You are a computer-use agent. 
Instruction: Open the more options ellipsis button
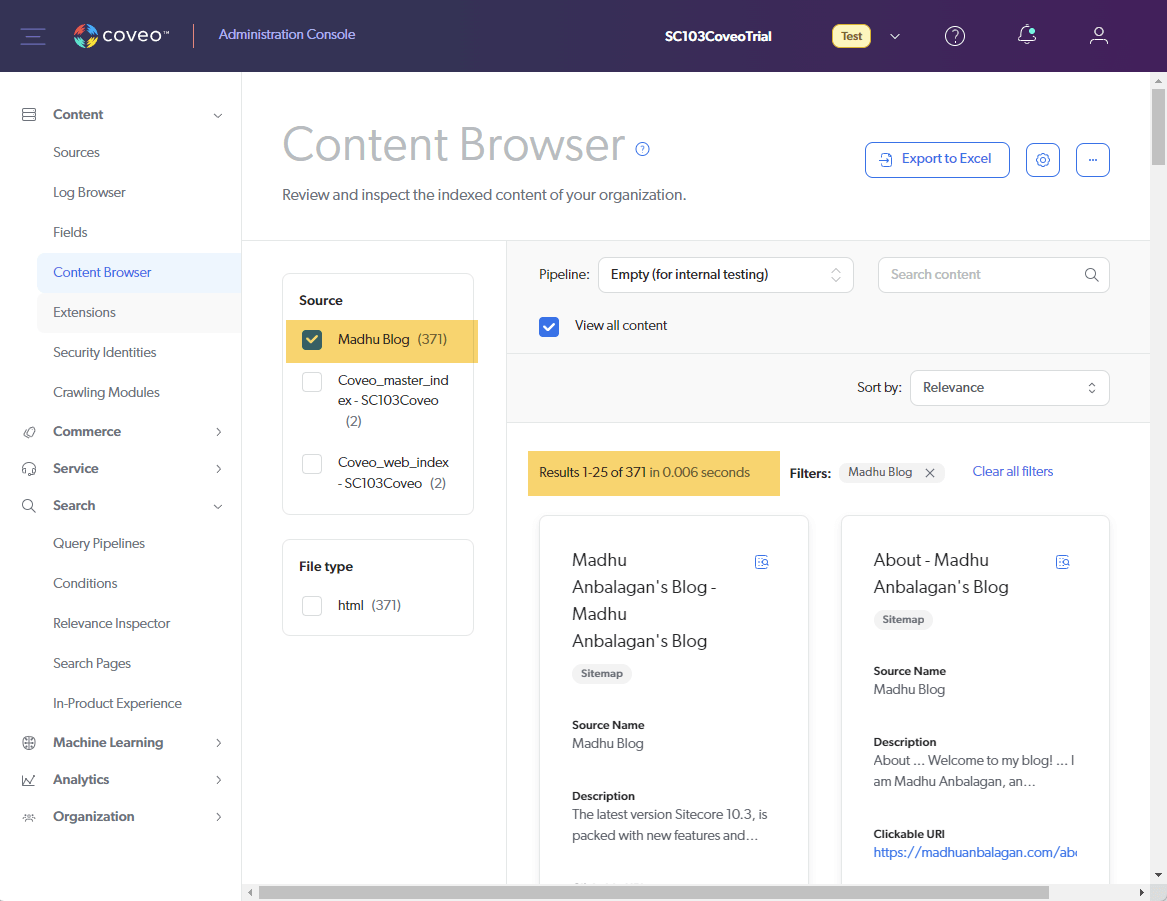coord(1092,160)
